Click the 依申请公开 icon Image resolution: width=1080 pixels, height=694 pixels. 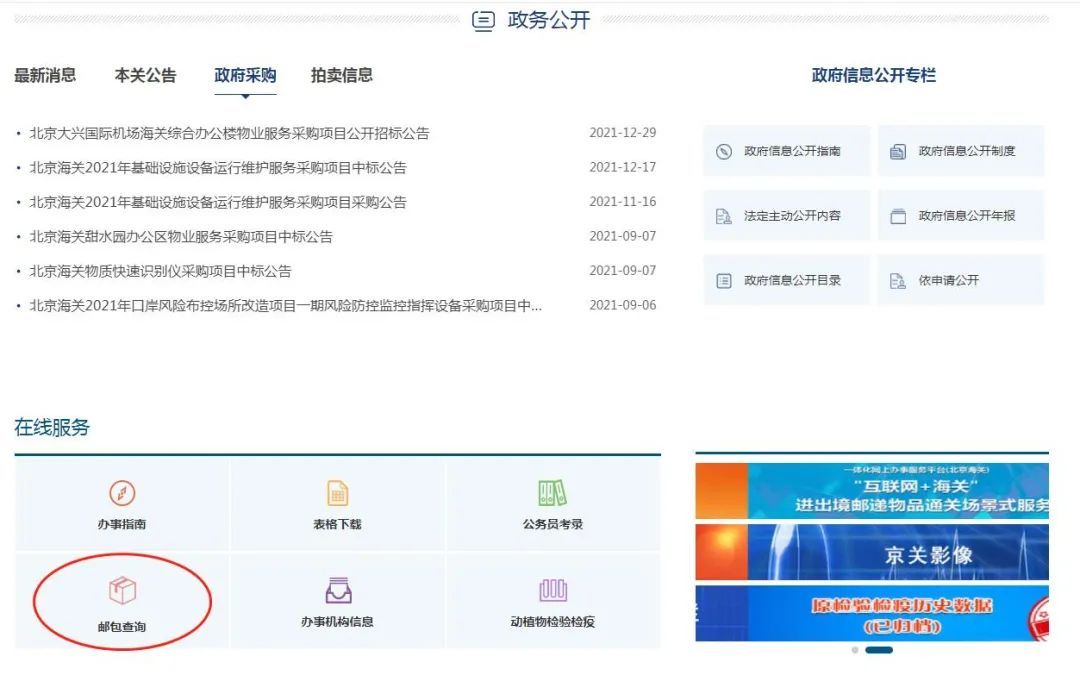pyautogui.click(x=898, y=281)
